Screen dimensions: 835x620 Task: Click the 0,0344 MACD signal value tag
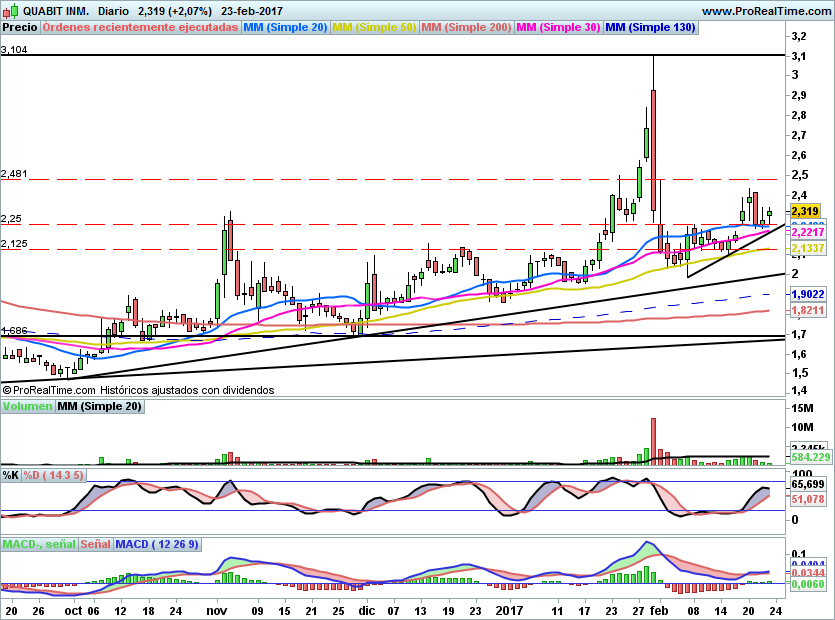(808, 573)
